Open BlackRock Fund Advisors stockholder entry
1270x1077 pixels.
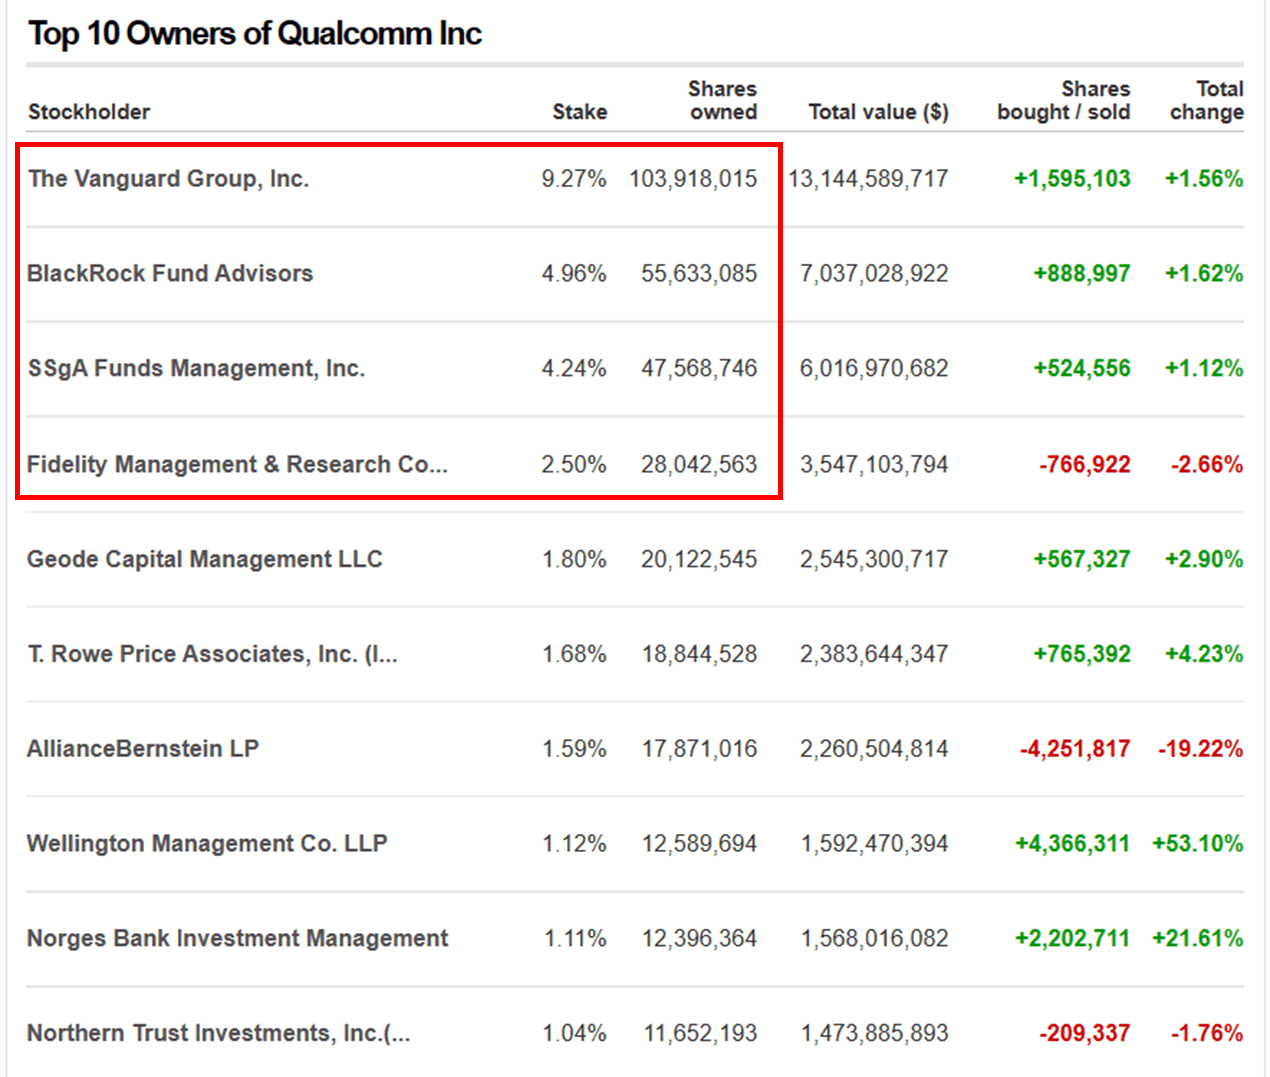170,274
